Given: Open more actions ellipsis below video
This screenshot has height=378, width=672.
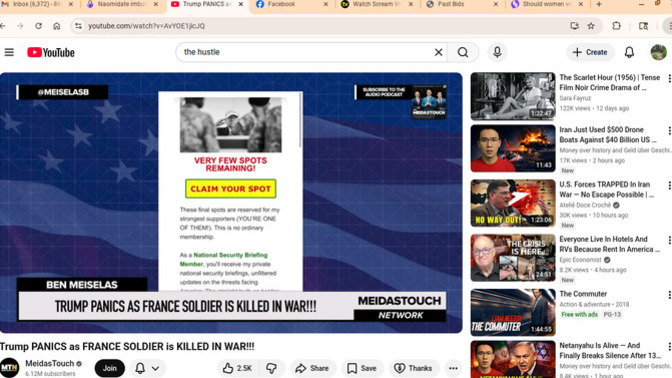Looking at the screenshot, I should click(x=453, y=368).
